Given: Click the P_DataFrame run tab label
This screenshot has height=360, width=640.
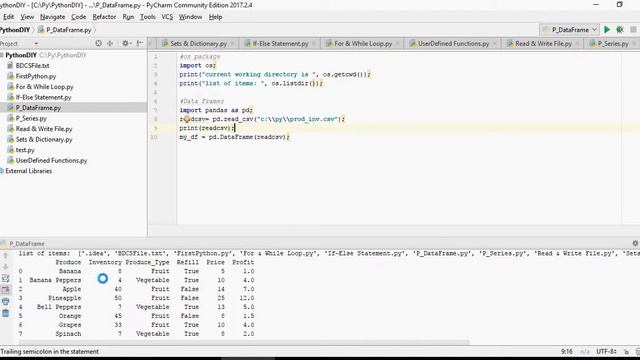Looking at the screenshot, I should 27,244.
